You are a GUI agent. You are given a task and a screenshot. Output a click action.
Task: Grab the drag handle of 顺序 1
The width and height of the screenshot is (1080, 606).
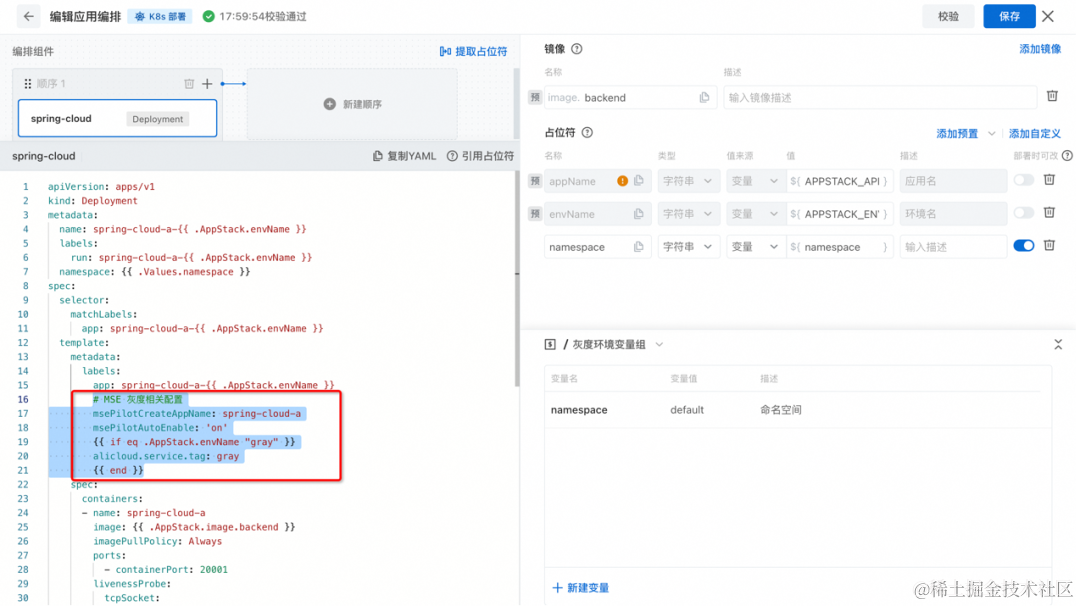tap(28, 84)
